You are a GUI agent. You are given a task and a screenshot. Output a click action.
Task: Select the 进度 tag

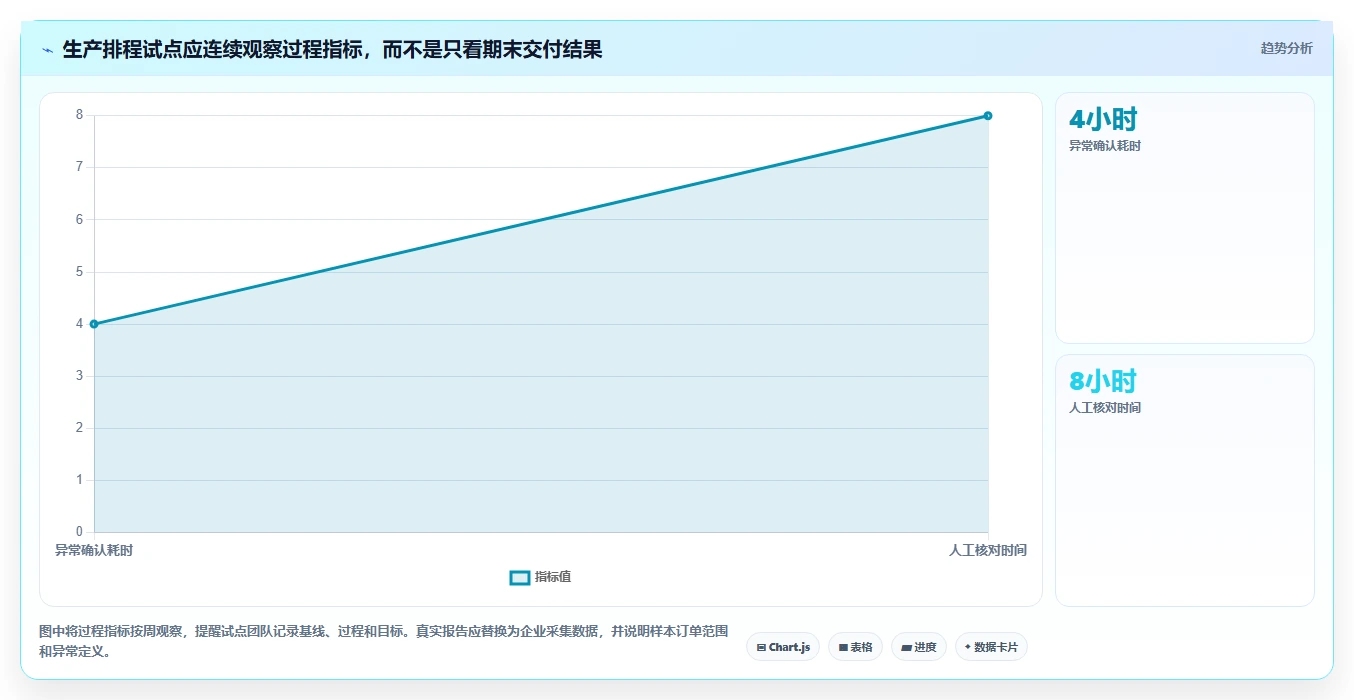(918, 647)
